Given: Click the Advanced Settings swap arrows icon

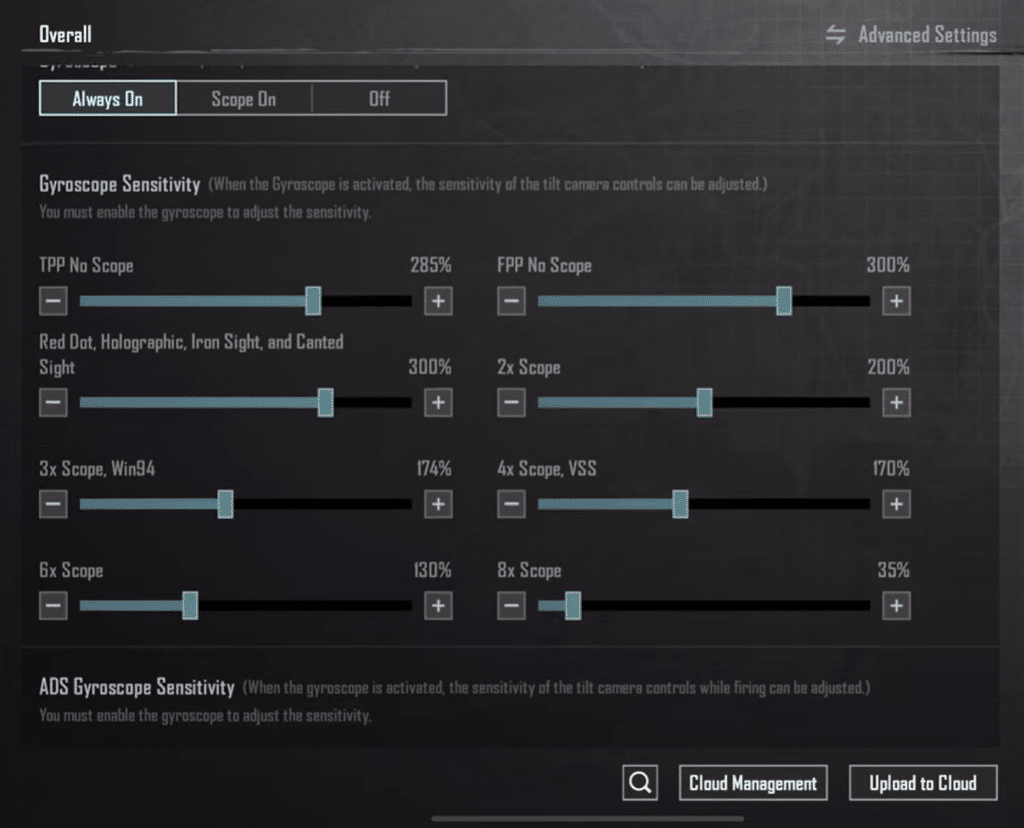Looking at the screenshot, I should click(x=836, y=35).
